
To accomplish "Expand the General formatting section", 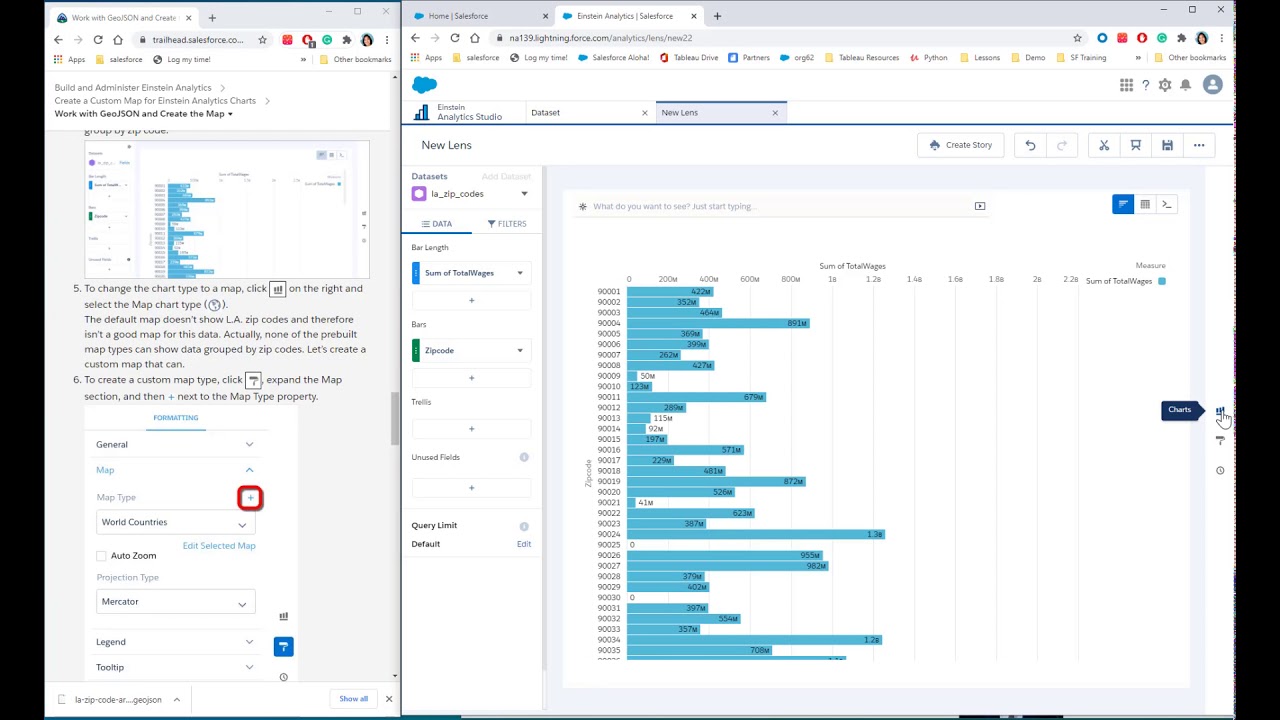I will (176, 445).
